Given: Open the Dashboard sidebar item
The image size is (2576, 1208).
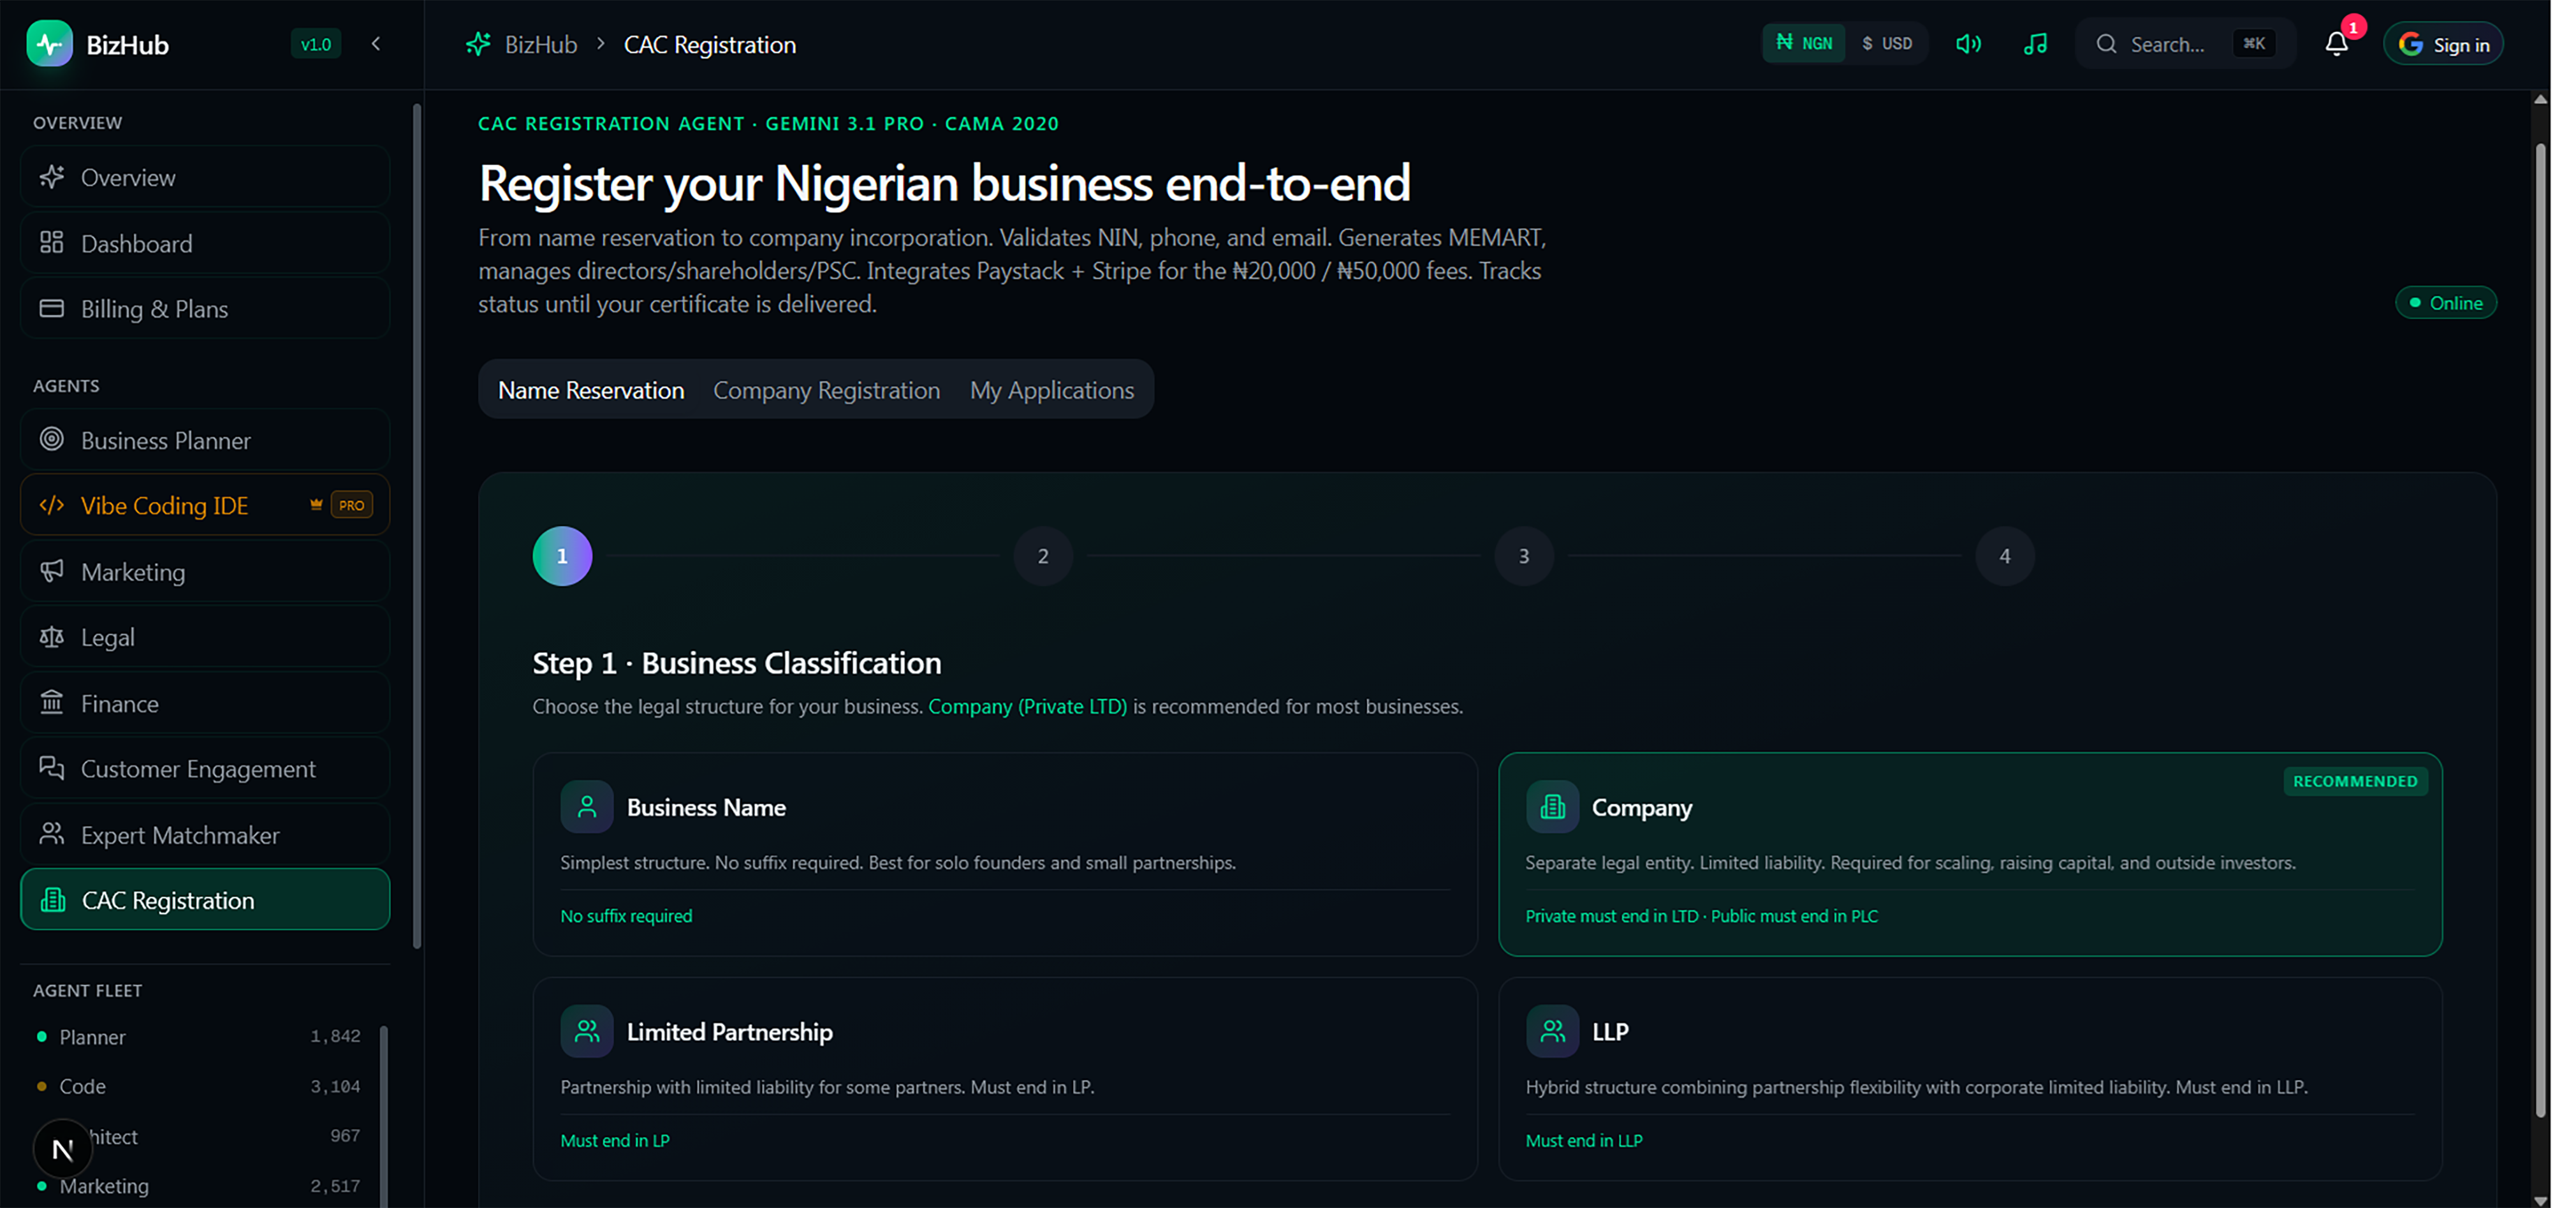Looking at the screenshot, I should (x=205, y=243).
